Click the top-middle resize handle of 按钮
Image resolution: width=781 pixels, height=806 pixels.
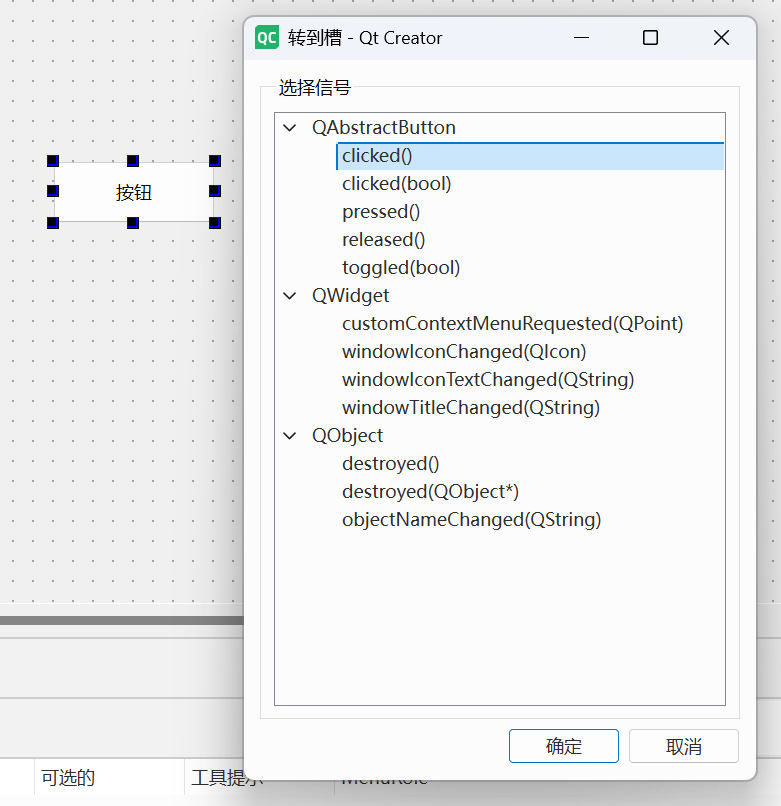133,161
